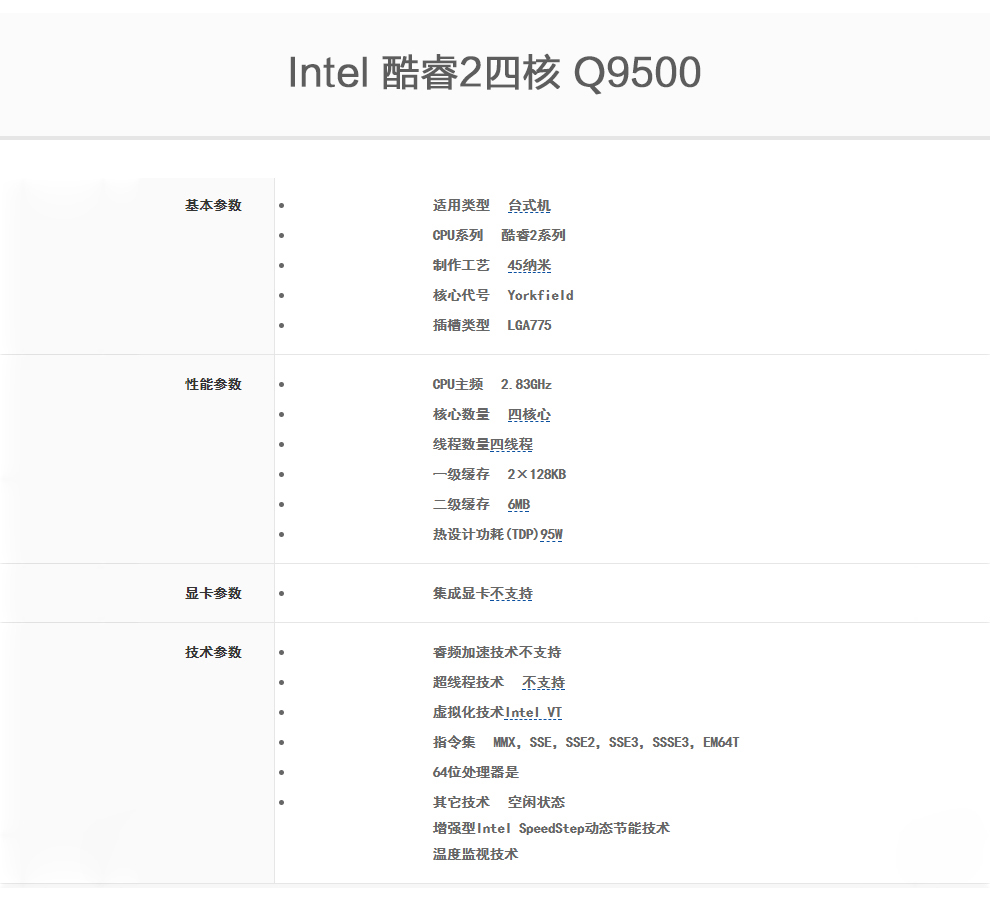Select the MMX, SSE, SSE2 instruction list

pyautogui.click(x=616, y=743)
